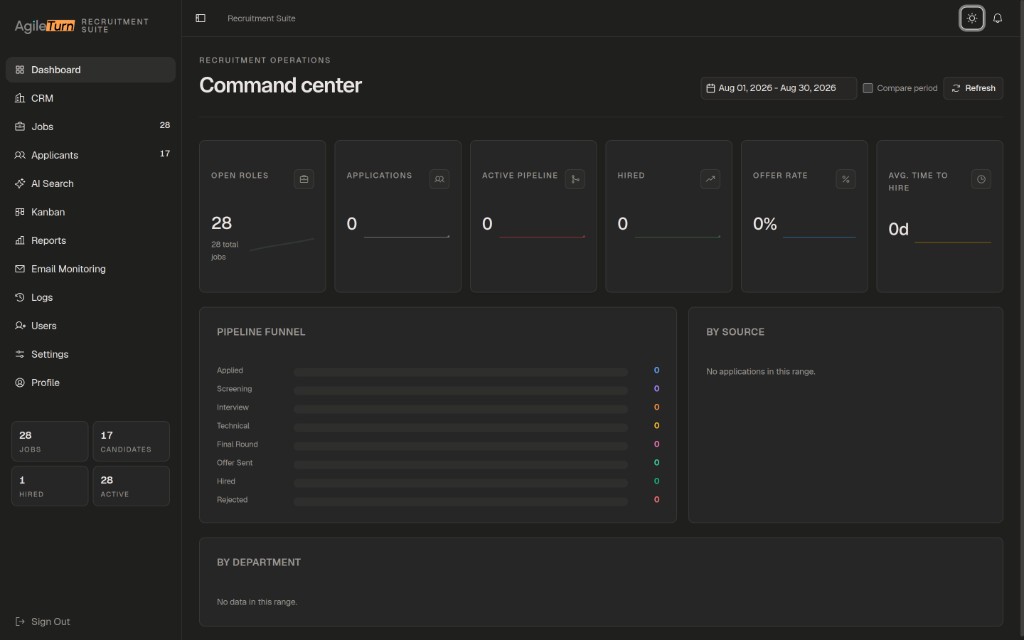Click the AgileTurn logo
This screenshot has height=640, width=1024.
pyautogui.click(x=44, y=26)
